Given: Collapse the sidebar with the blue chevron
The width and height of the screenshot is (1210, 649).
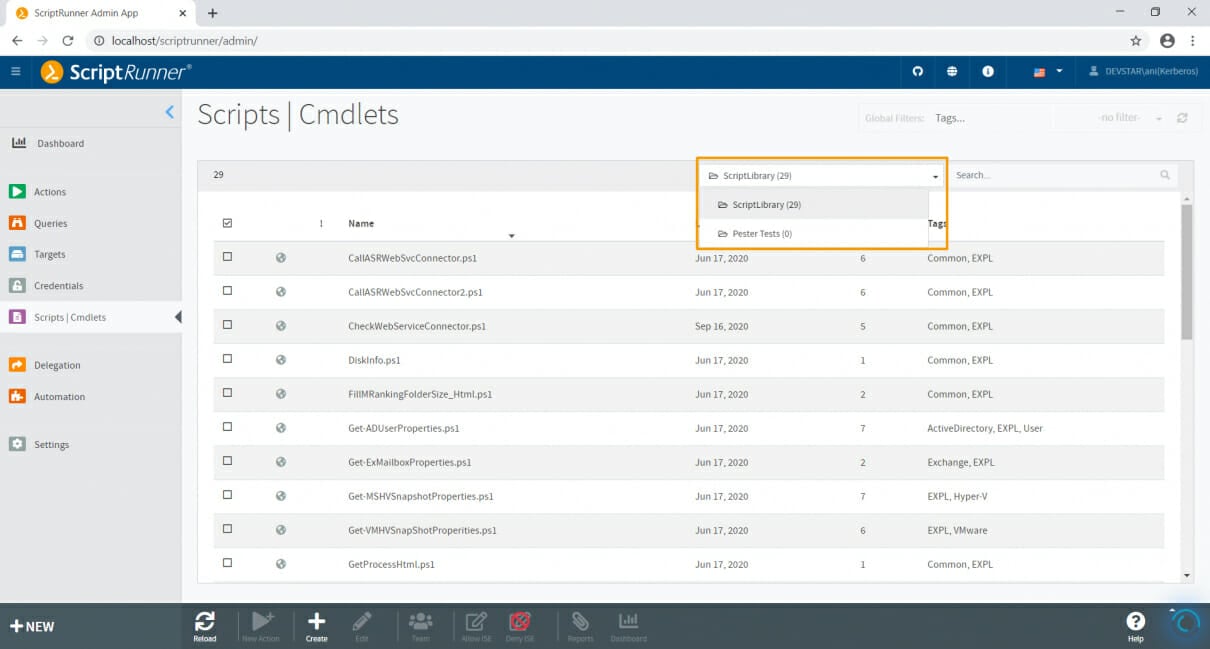Looking at the screenshot, I should point(169,112).
